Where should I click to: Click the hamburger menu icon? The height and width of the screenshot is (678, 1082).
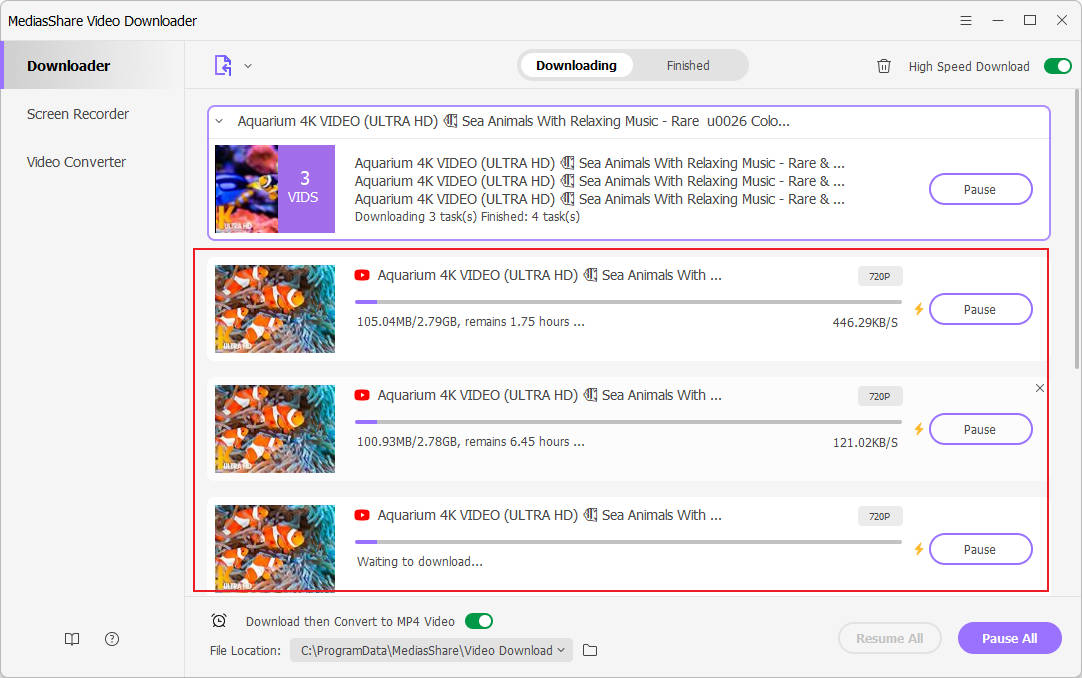[x=965, y=20]
